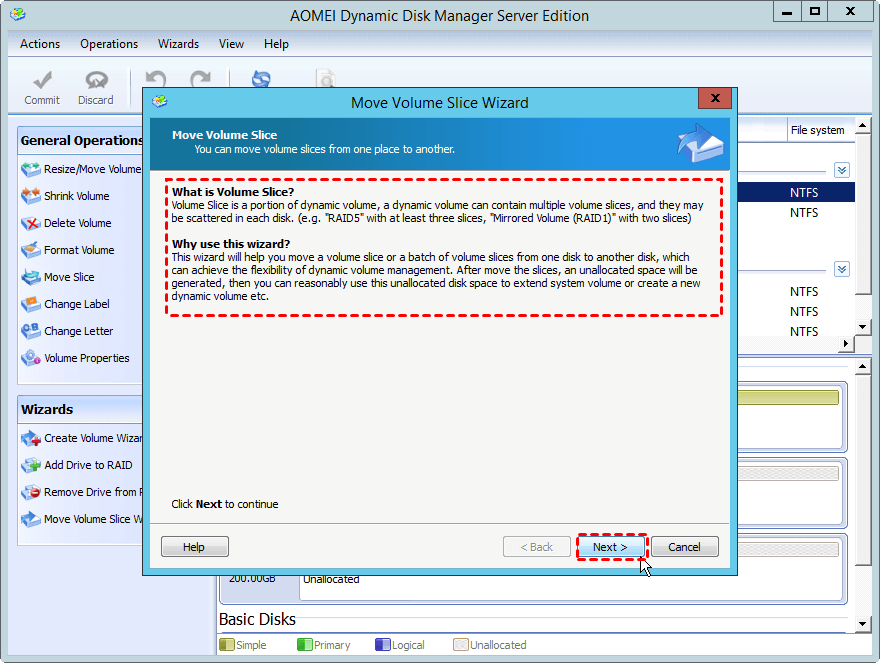Close the Move Volume Slice Wizard dialog

point(715,98)
